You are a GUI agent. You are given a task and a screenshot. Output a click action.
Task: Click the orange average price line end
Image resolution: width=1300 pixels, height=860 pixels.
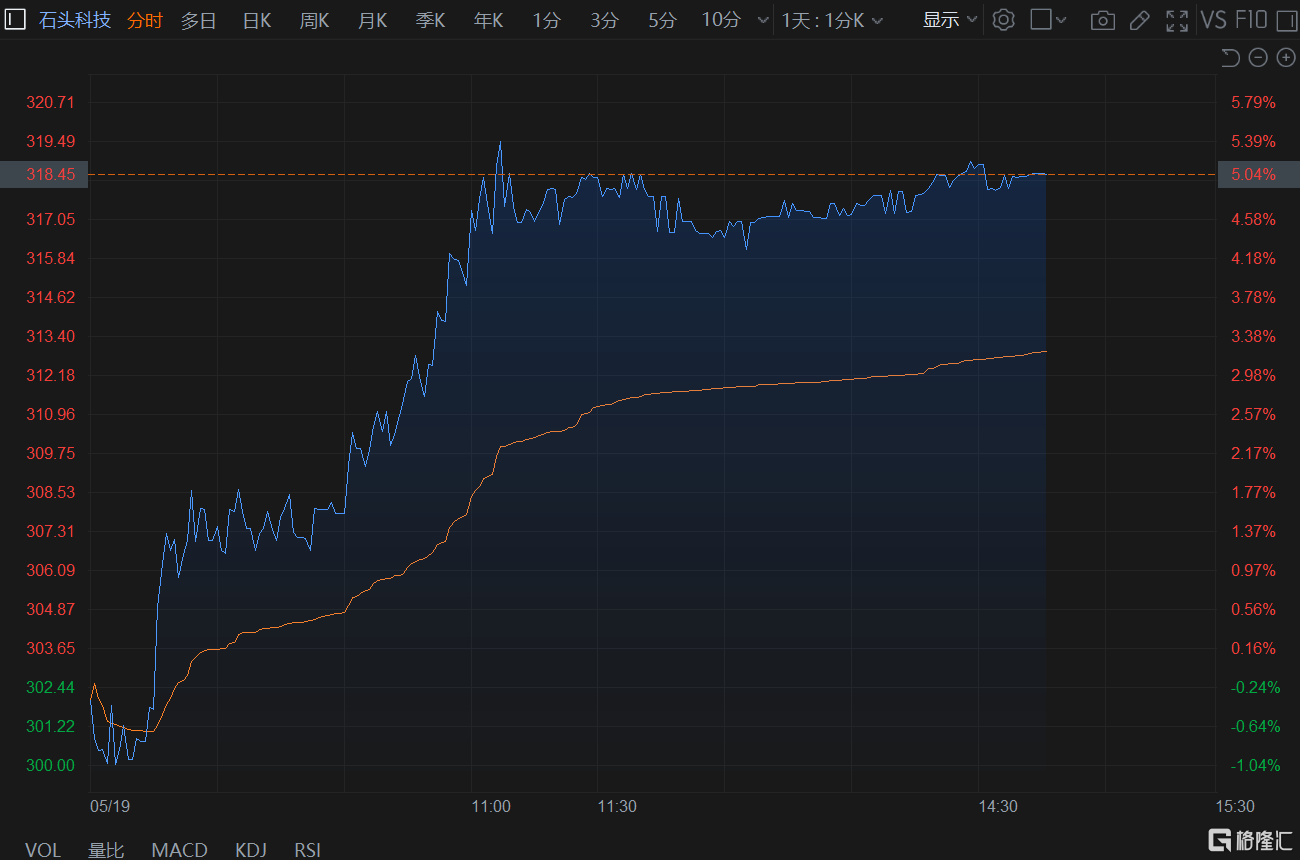tap(1045, 351)
